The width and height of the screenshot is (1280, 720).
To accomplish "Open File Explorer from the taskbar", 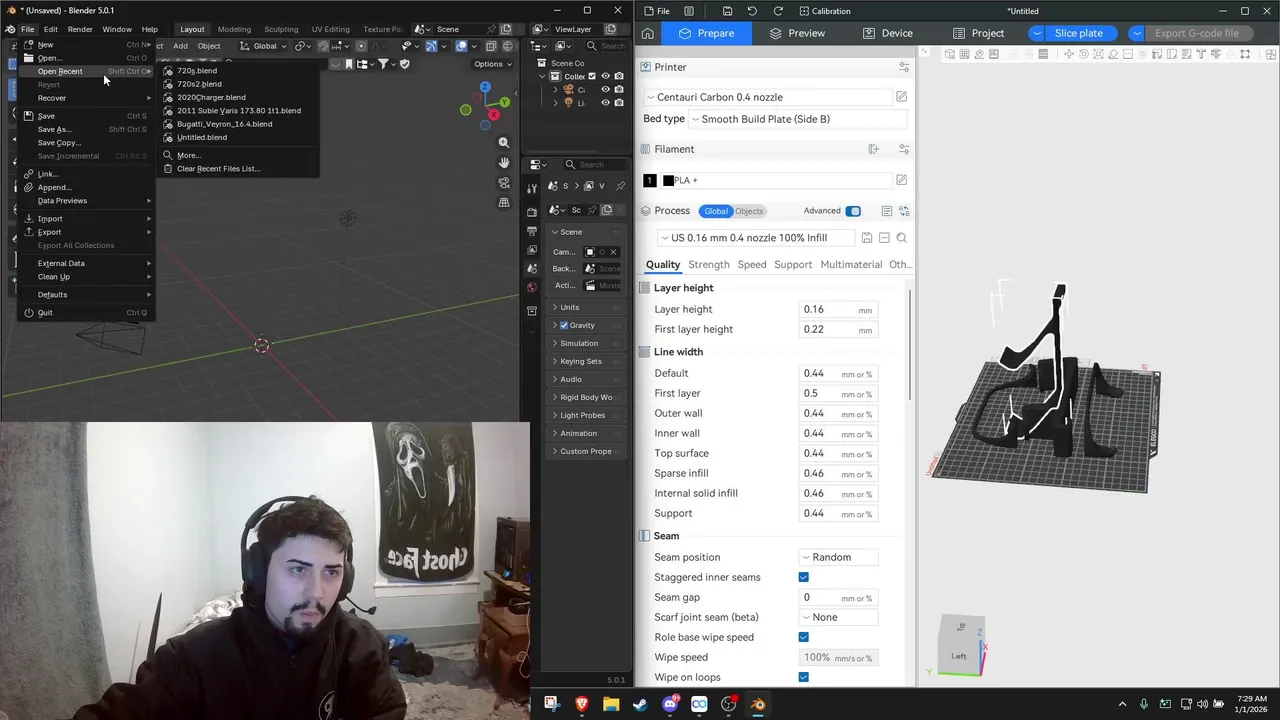I will tap(611, 704).
